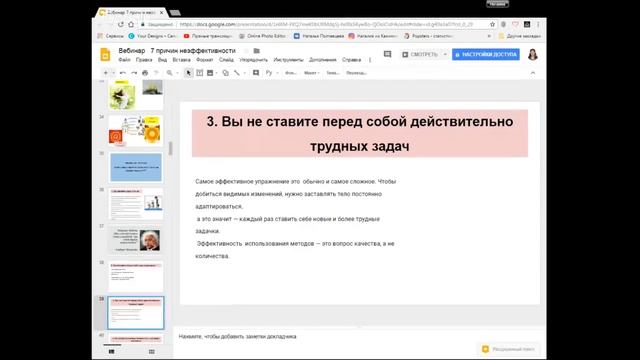
Task: Click the Тема theme button
Action: (333, 73)
